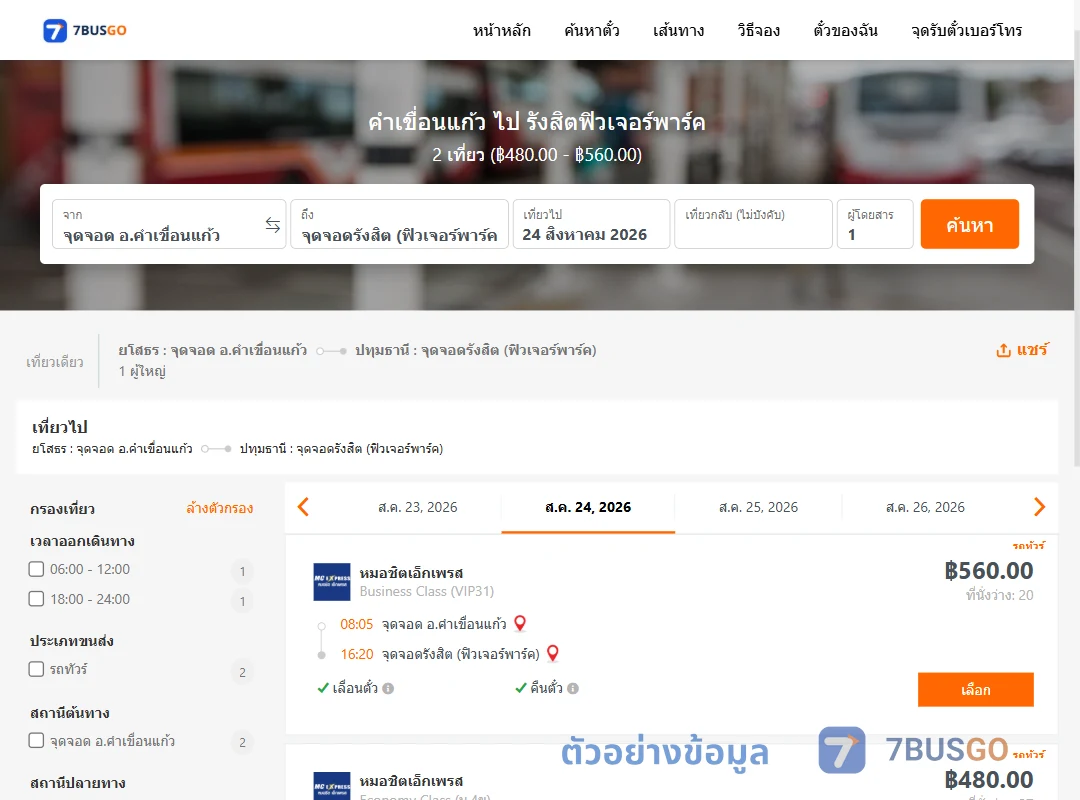Open จุดรับตั๋วเบอร์โทร menu item

click(966, 30)
